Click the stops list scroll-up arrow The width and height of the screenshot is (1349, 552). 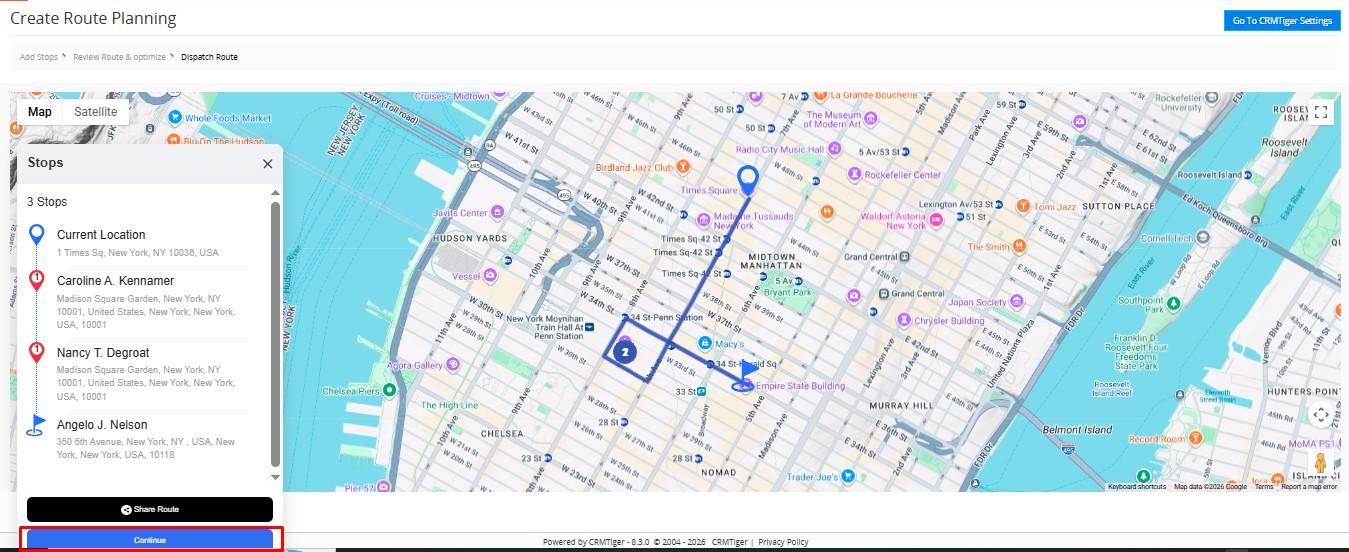(x=275, y=192)
